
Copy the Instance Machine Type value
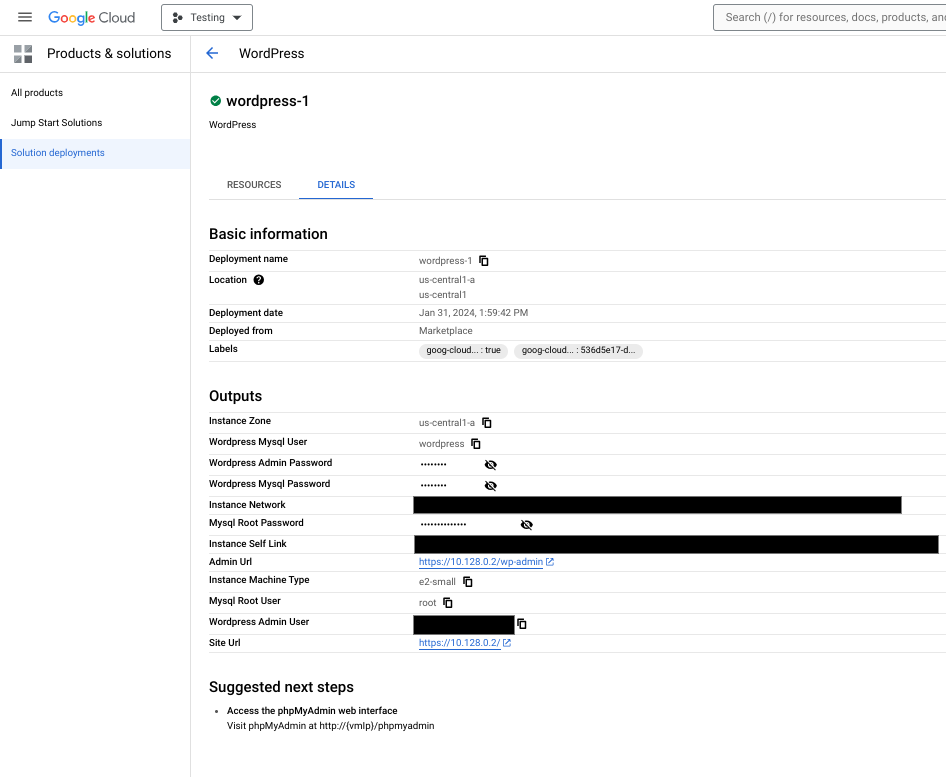click(x=467, y=582)
